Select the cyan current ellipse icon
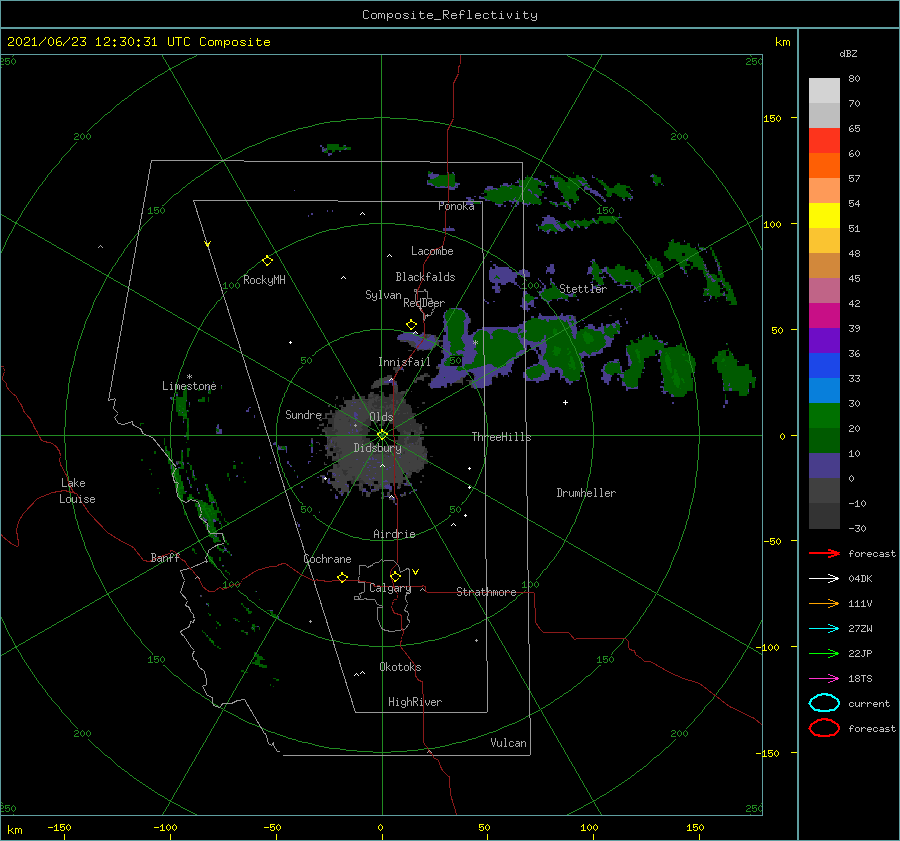Viewport: 900px width, 841px height. pyautogui.click(x=824, y=703)
